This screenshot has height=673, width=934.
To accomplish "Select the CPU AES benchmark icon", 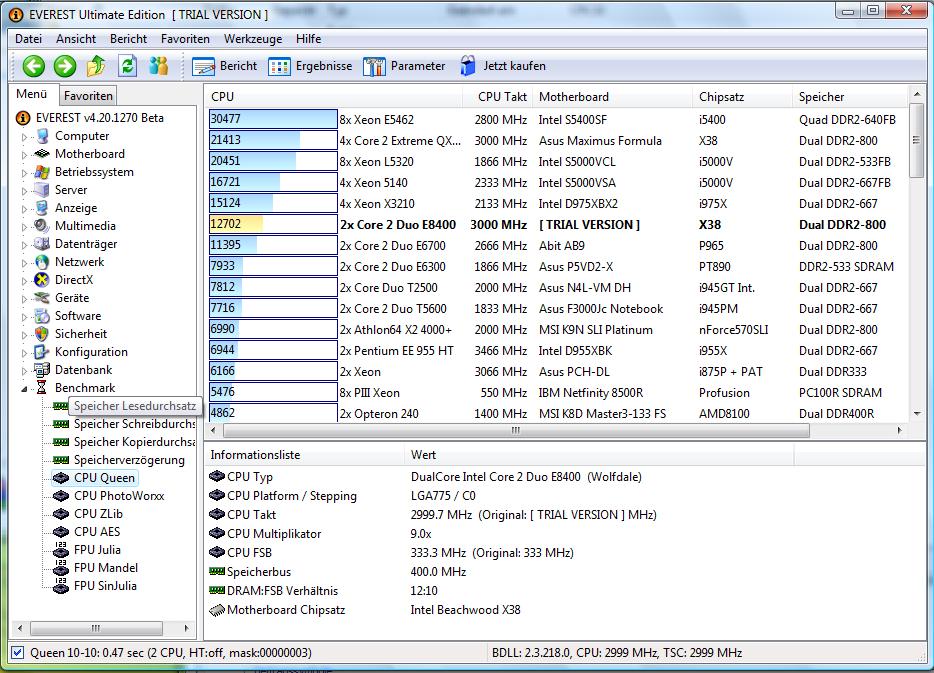I will tap(61, 531).
